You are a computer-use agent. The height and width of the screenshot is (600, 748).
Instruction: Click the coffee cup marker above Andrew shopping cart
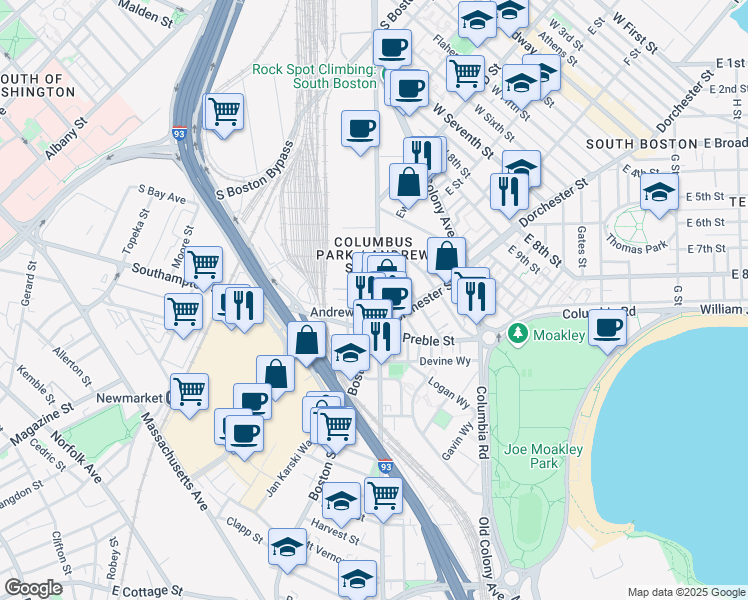pyautogui.click(x=393, y=296)
